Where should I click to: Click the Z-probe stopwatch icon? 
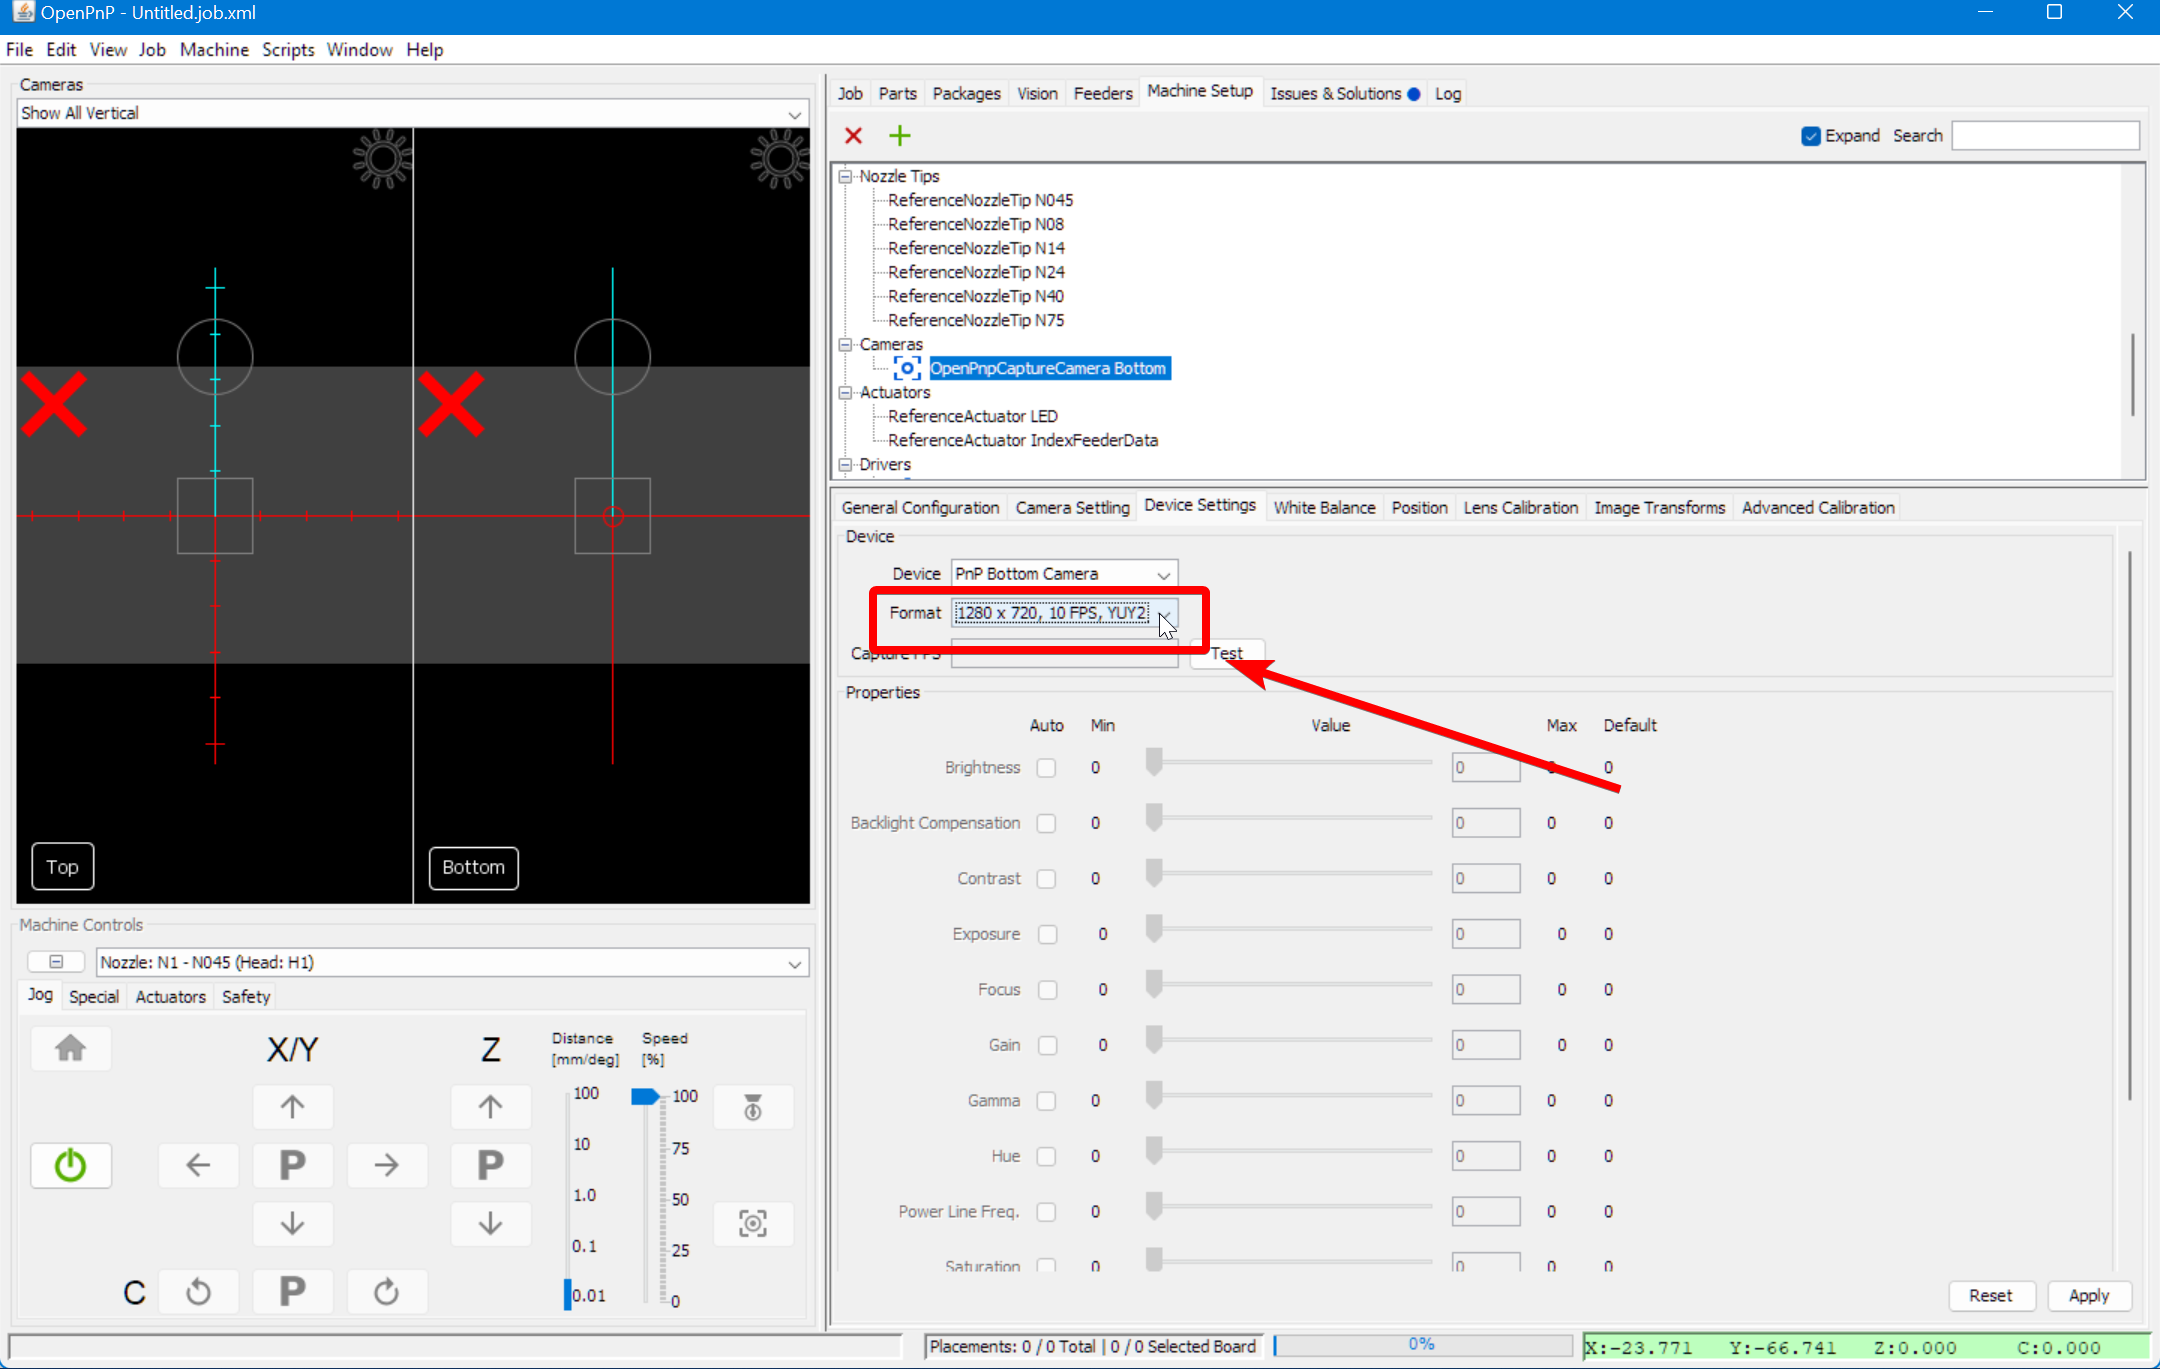click(x=752, y=1107)
